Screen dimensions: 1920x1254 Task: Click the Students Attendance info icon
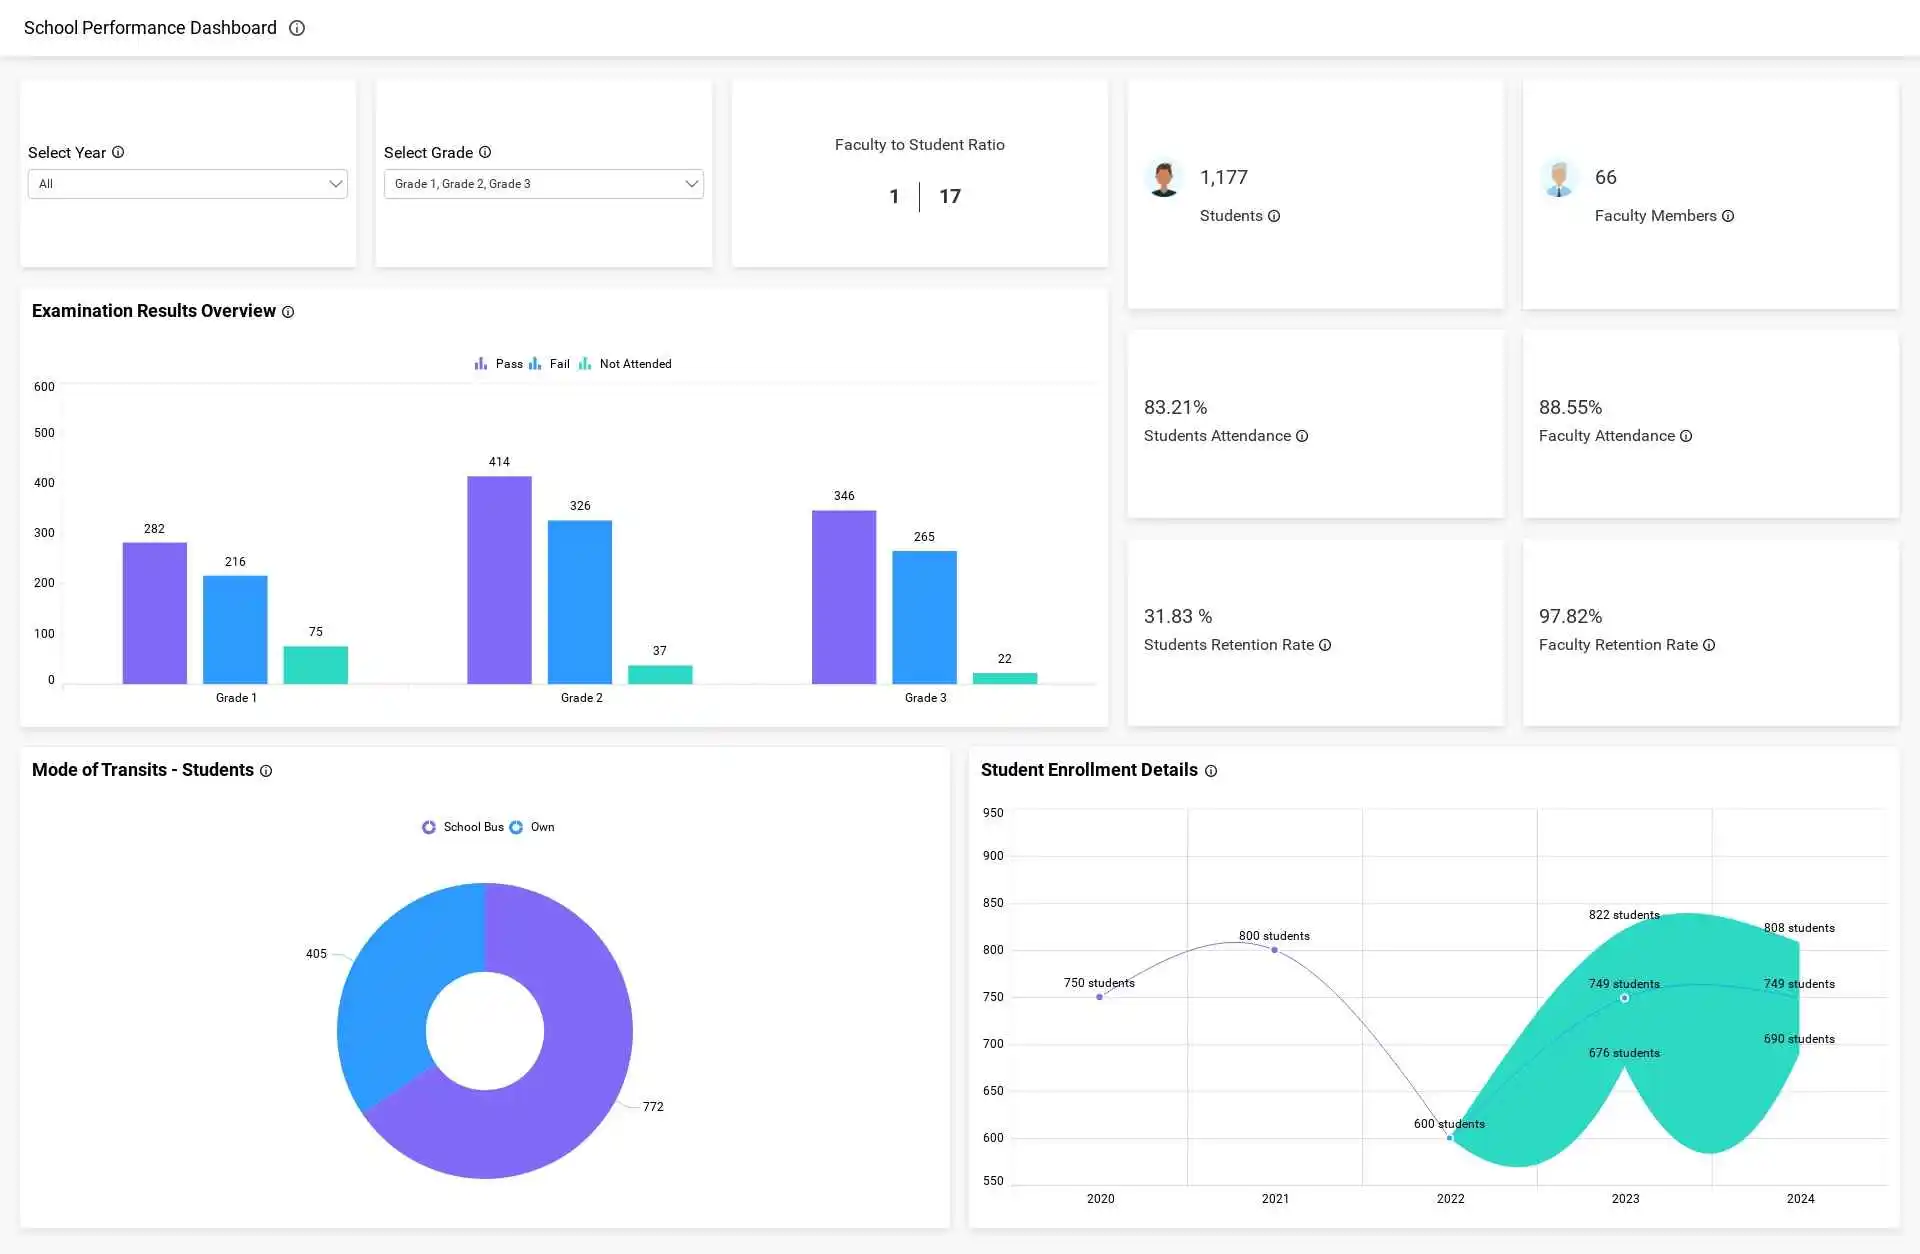coord(1301,436)
